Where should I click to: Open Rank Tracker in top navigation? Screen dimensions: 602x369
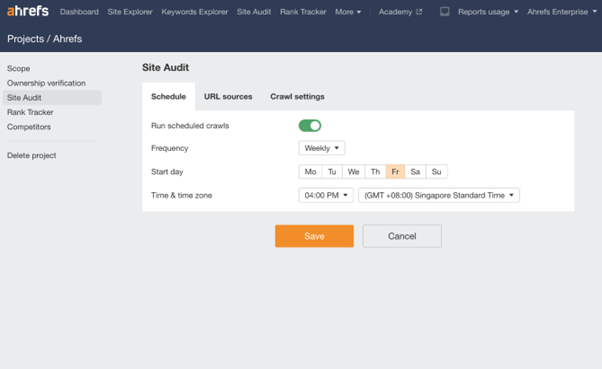pos(303,12)
